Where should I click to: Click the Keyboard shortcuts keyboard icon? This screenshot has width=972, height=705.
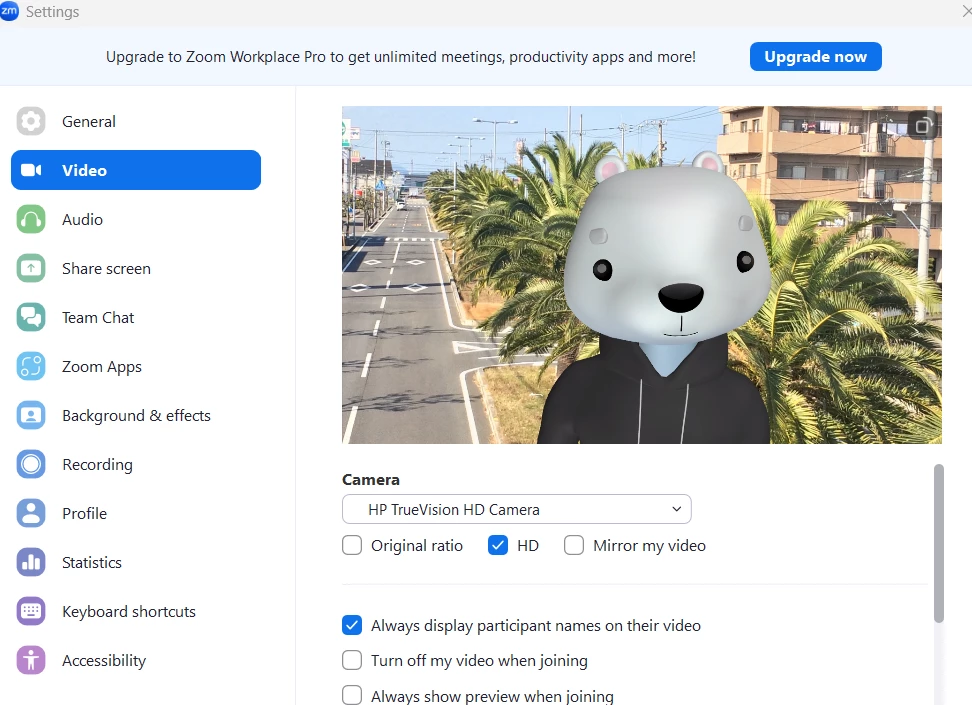pyautogui.click(x=31, y=611)
